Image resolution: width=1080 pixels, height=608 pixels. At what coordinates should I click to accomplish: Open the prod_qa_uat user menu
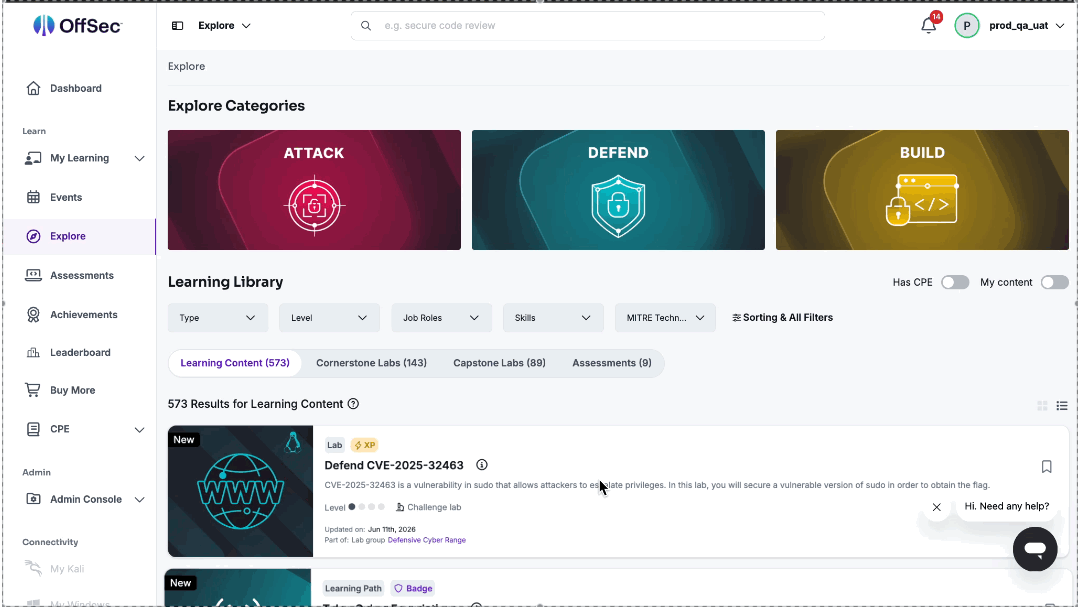[1027, 25]
